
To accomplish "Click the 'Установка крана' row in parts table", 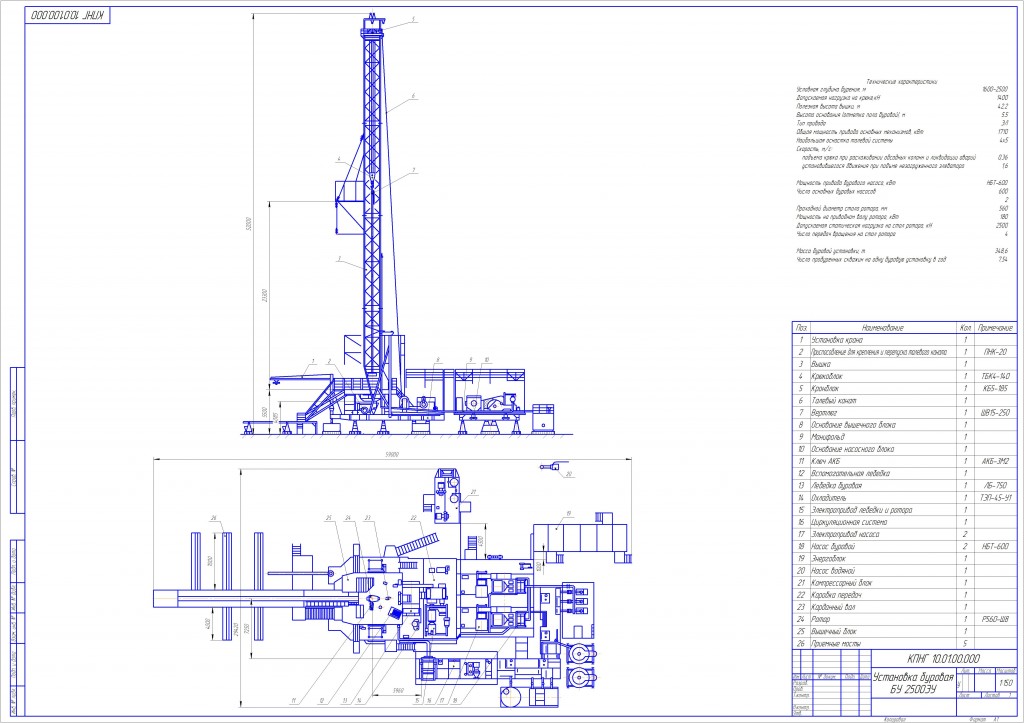I will tap(837, 340).
